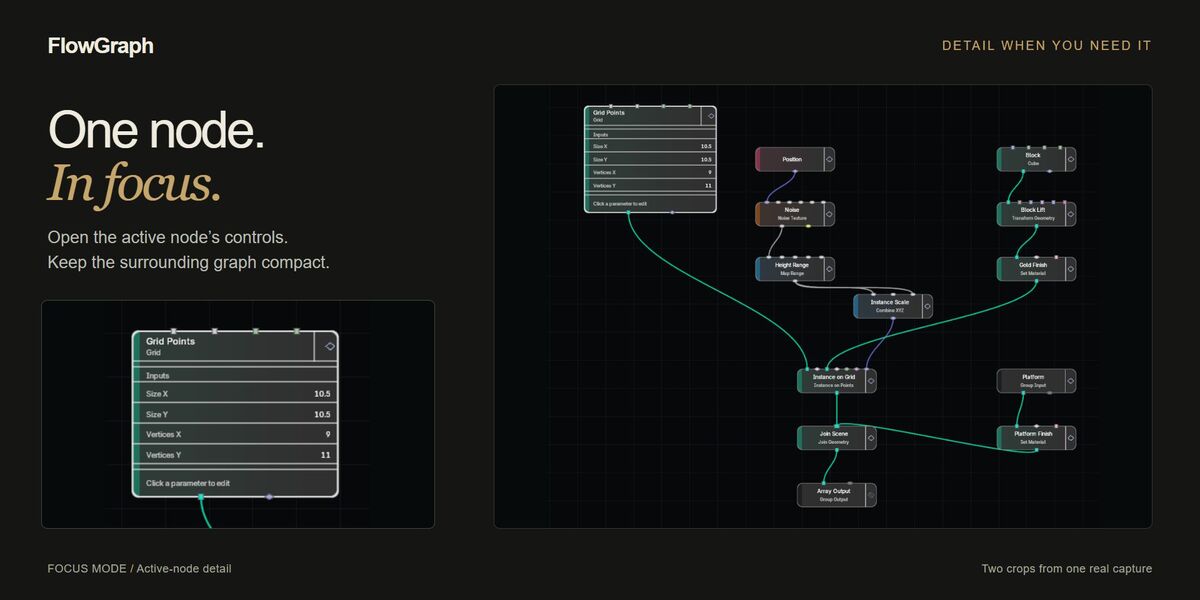Expand the Platform Finish node with its diamond icon
This screenshot has width=1200, height=600.
pos(1069,438)
